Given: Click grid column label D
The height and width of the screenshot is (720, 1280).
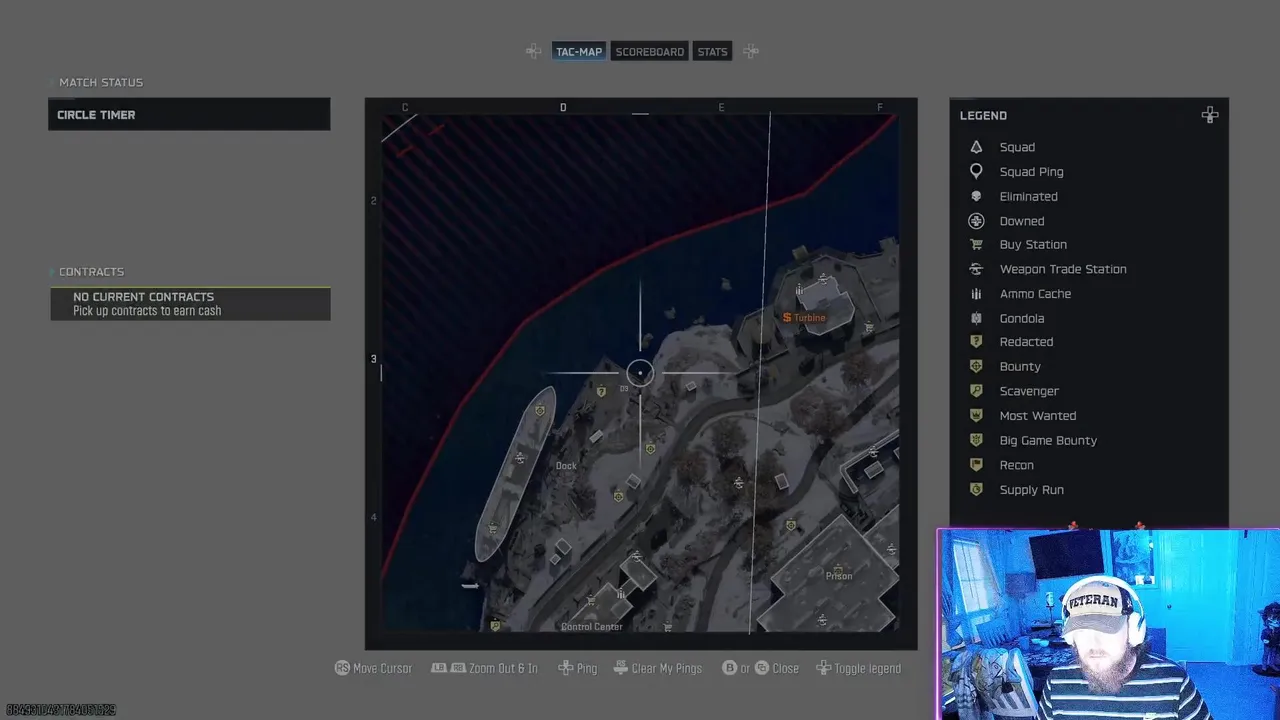Looking at the screenshot, I should [563, 107].
